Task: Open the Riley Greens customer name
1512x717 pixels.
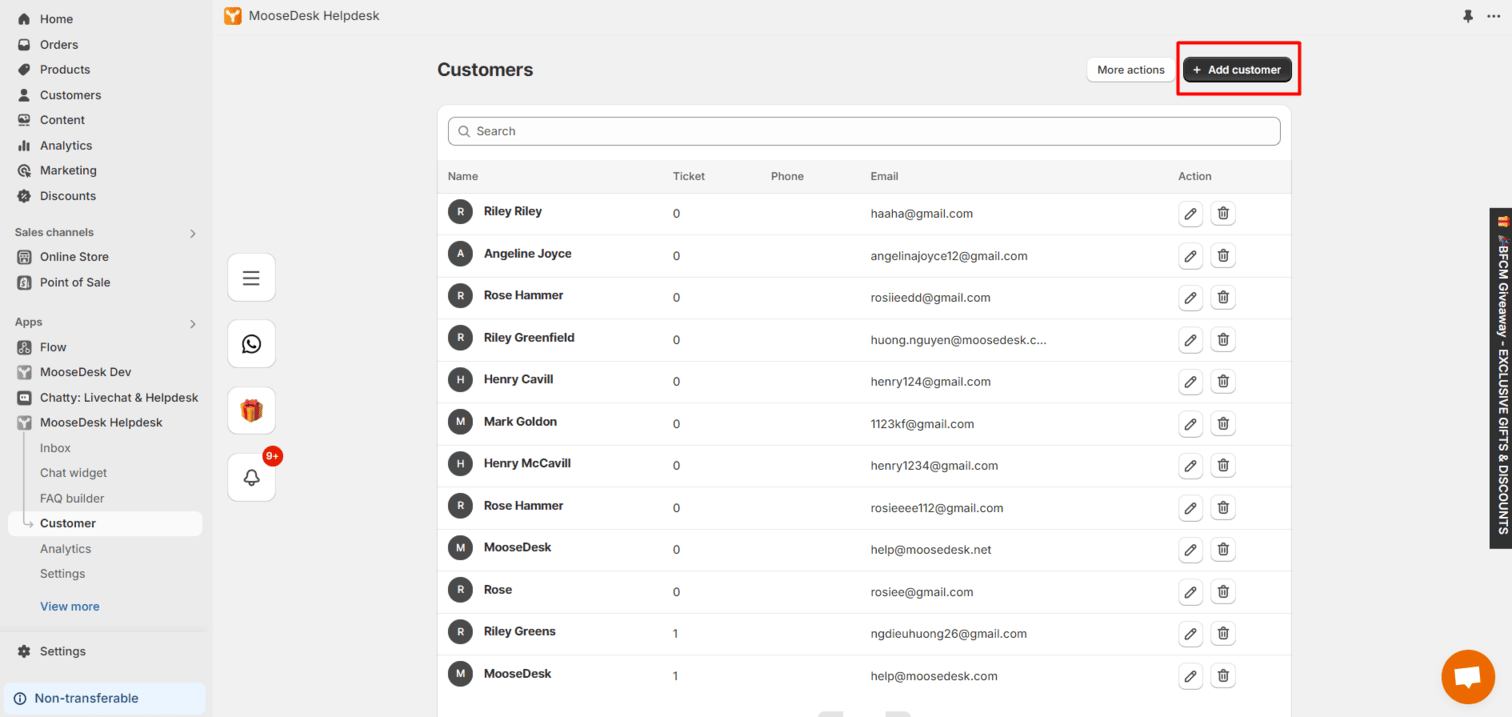Action: point(520,631)
